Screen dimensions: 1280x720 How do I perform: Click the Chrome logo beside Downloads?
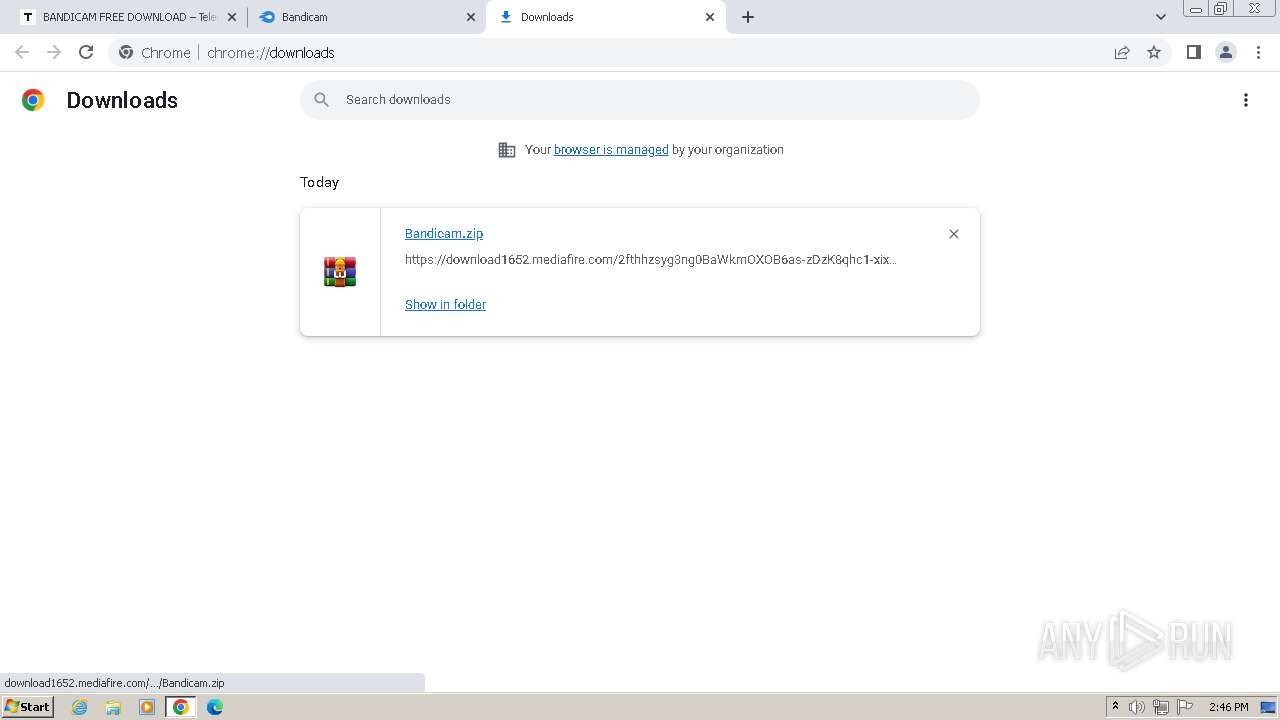coord(33,100)
